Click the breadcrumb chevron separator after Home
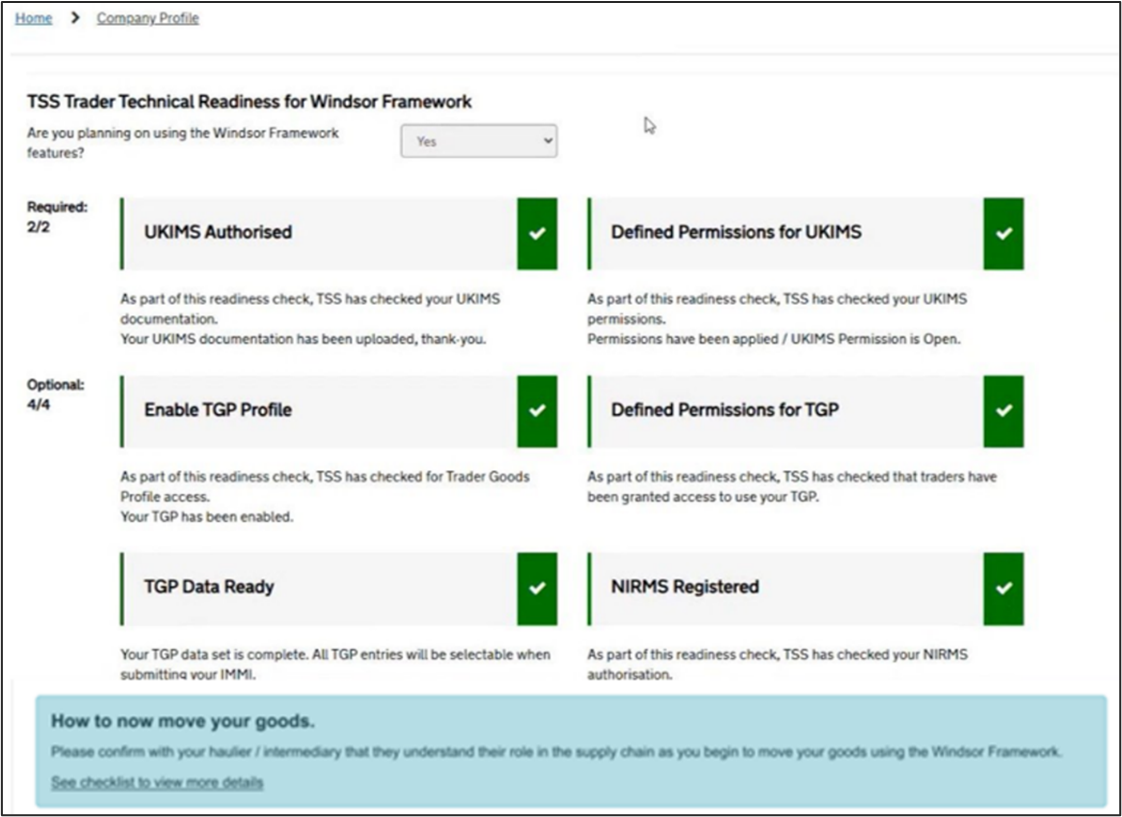This screenshot has width=1122, height=817. [75, 18]
